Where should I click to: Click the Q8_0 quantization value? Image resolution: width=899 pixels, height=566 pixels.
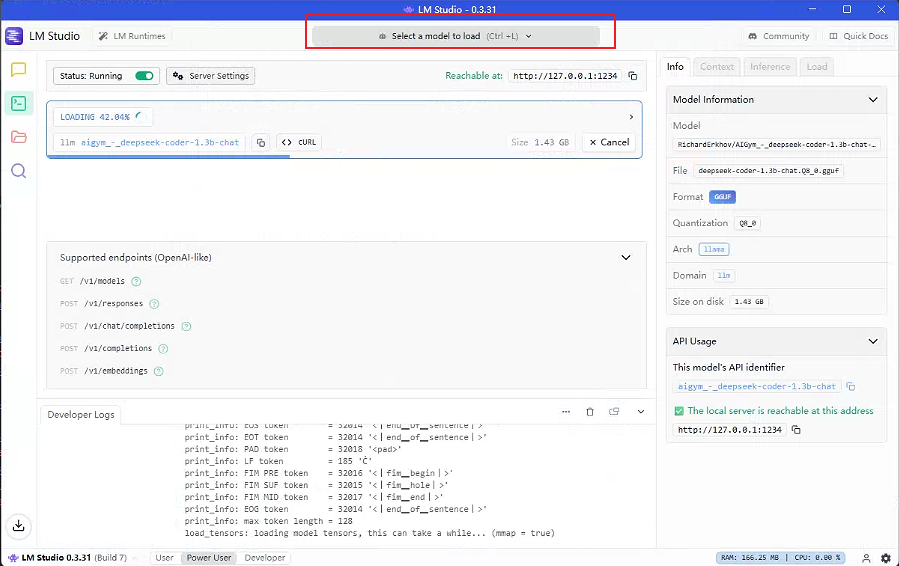pos(747,223)
